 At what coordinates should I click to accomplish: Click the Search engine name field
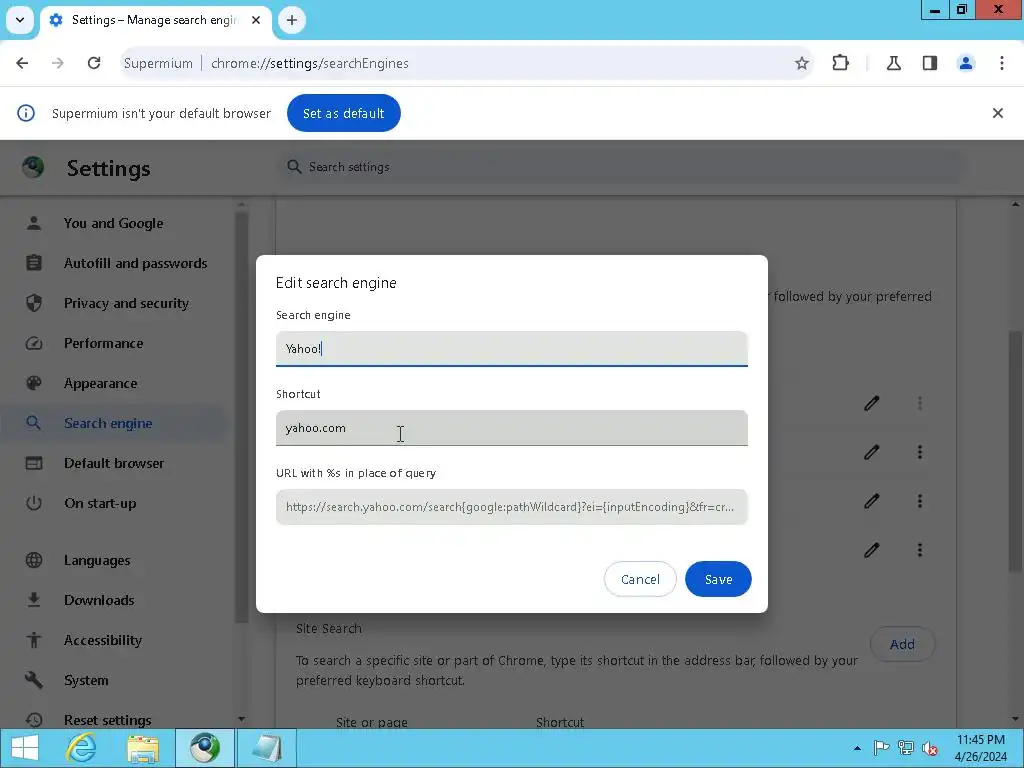point(511,349)
